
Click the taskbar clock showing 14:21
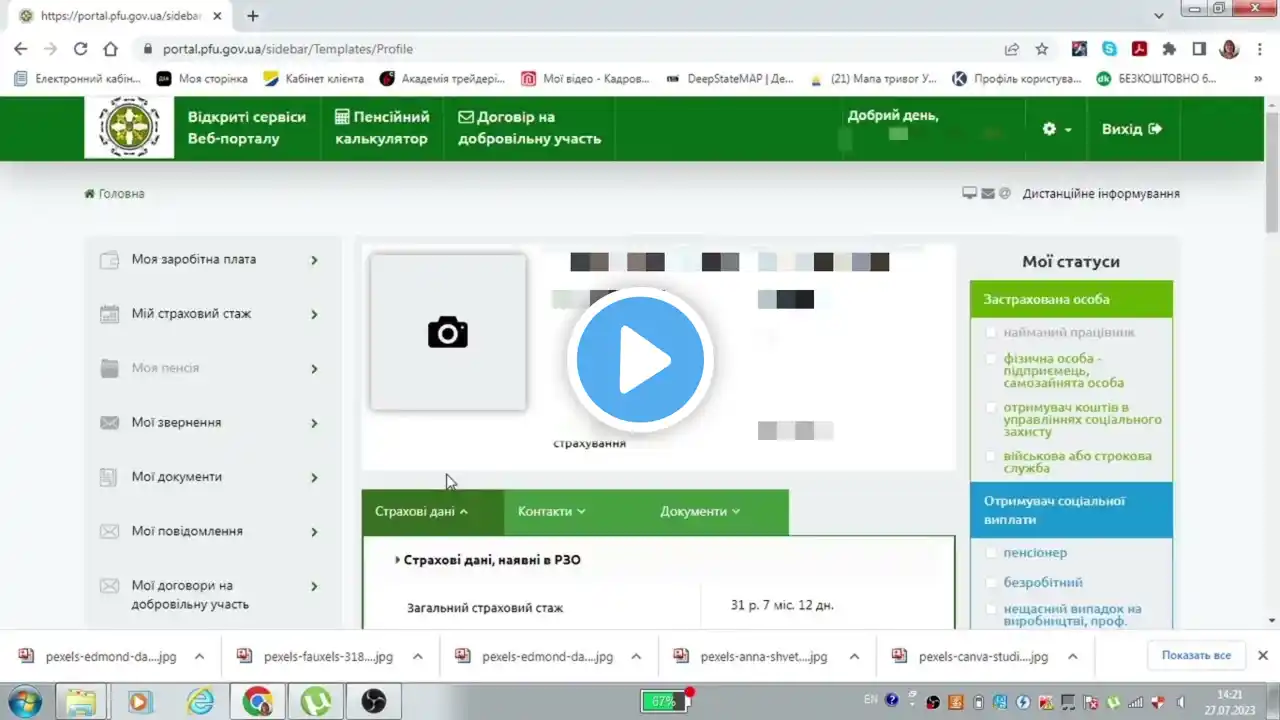(1229, 702)
